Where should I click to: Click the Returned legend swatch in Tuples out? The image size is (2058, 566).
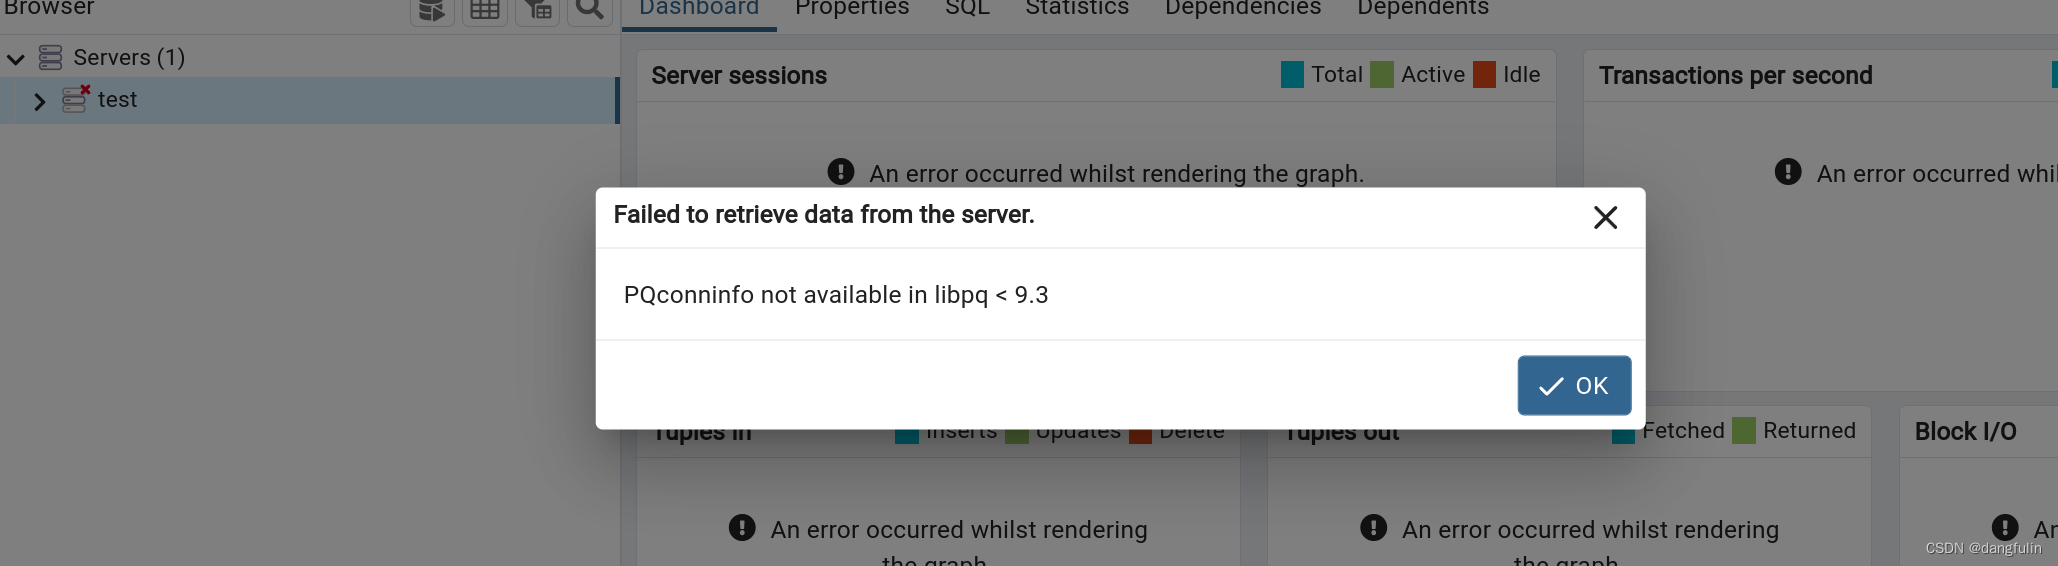pyautogui.click(x=1744, y=431)
